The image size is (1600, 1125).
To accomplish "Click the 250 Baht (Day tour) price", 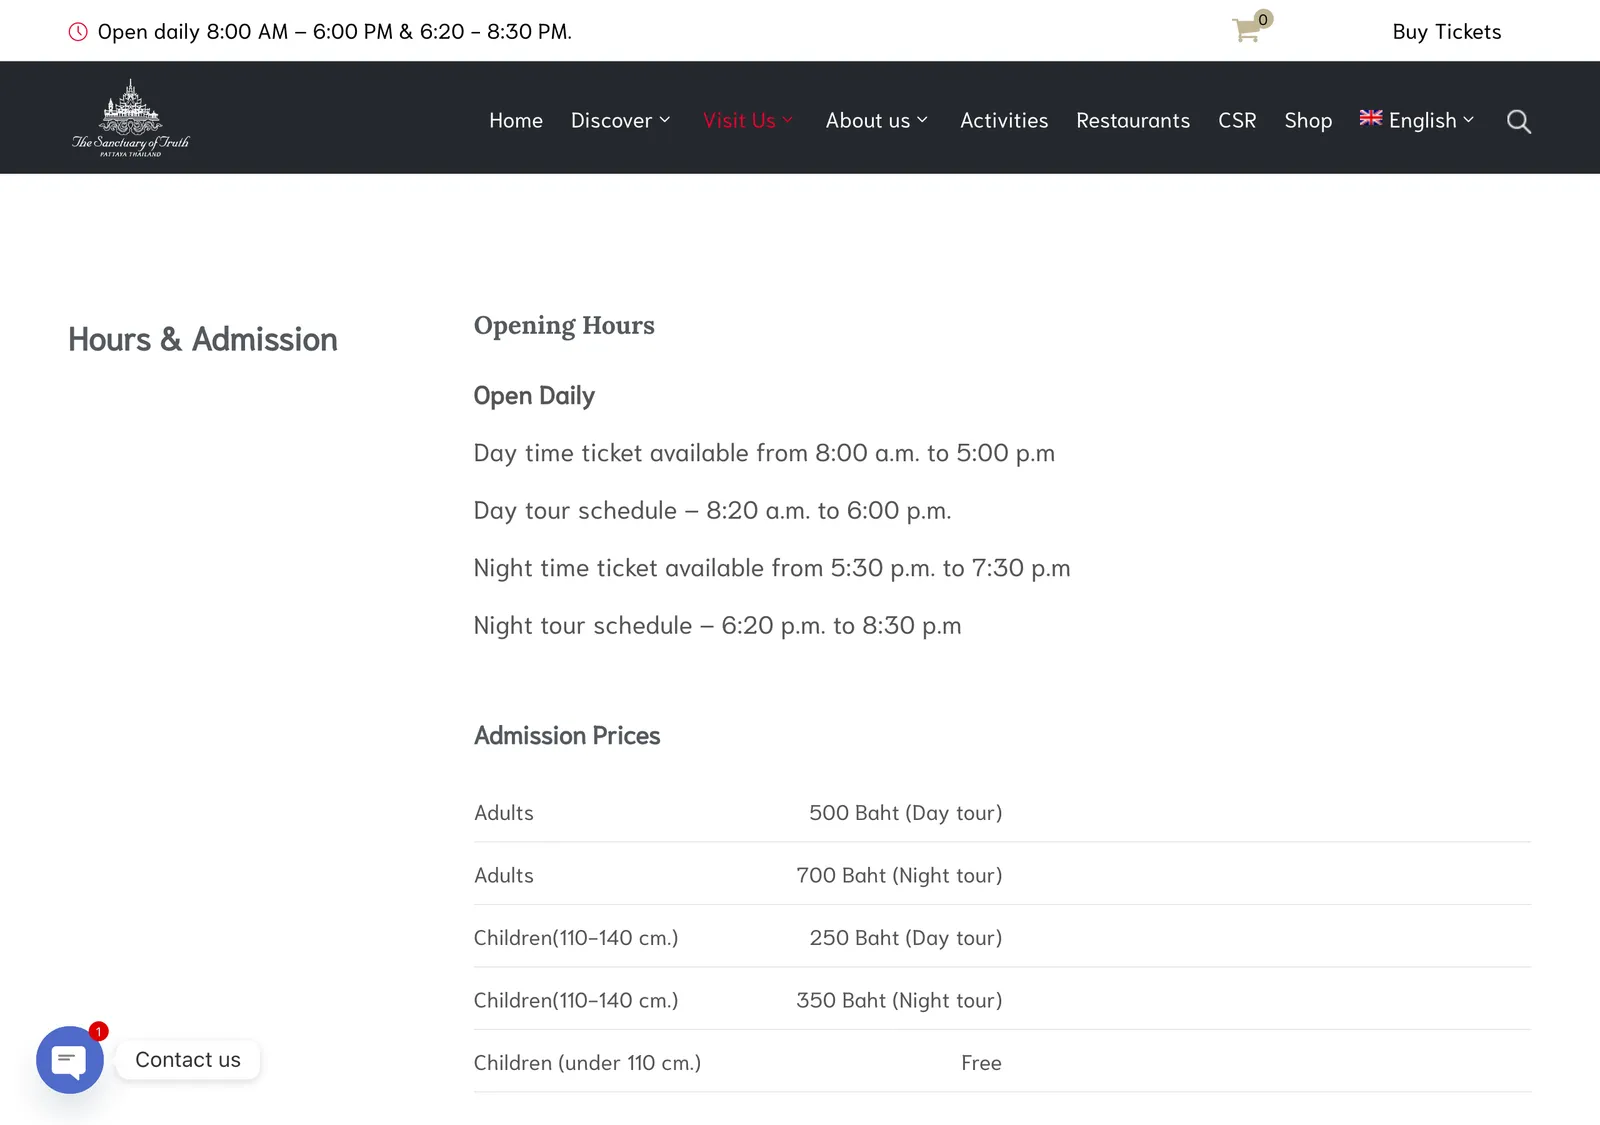I will click(905, 938).
